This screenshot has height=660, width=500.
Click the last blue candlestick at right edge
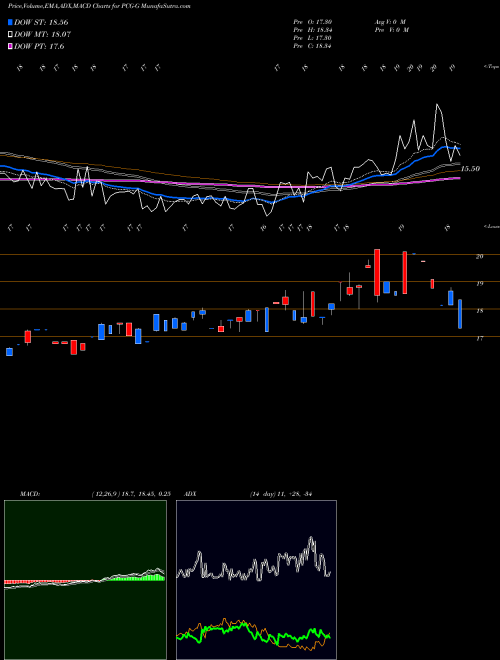tap(460, 314)
